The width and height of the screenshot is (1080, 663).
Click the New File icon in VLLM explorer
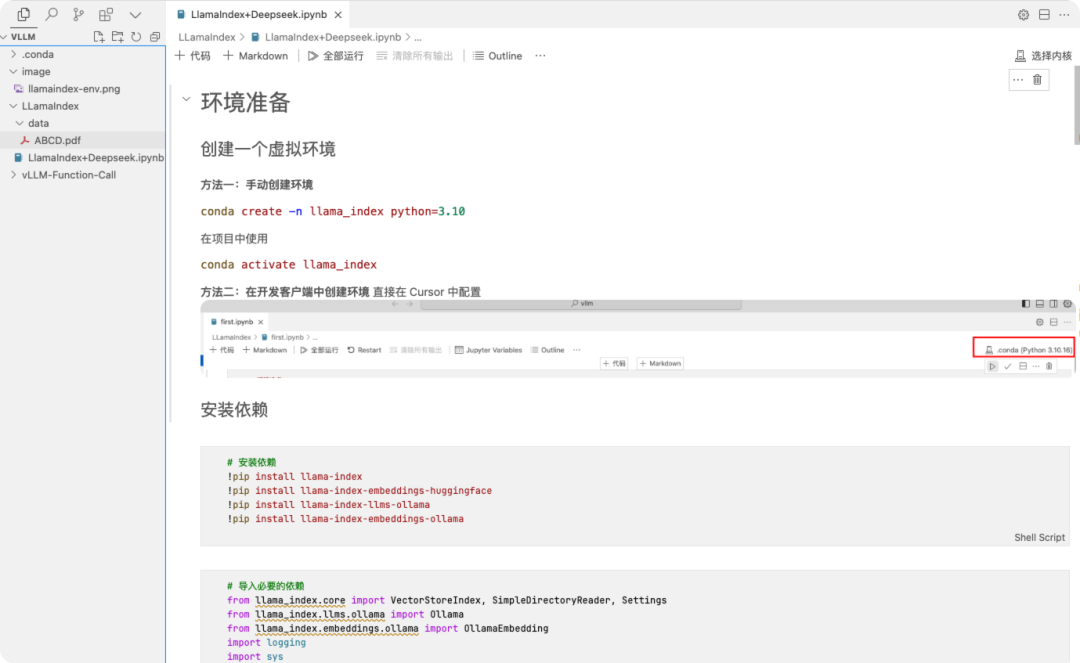click(x=98, y=36)
